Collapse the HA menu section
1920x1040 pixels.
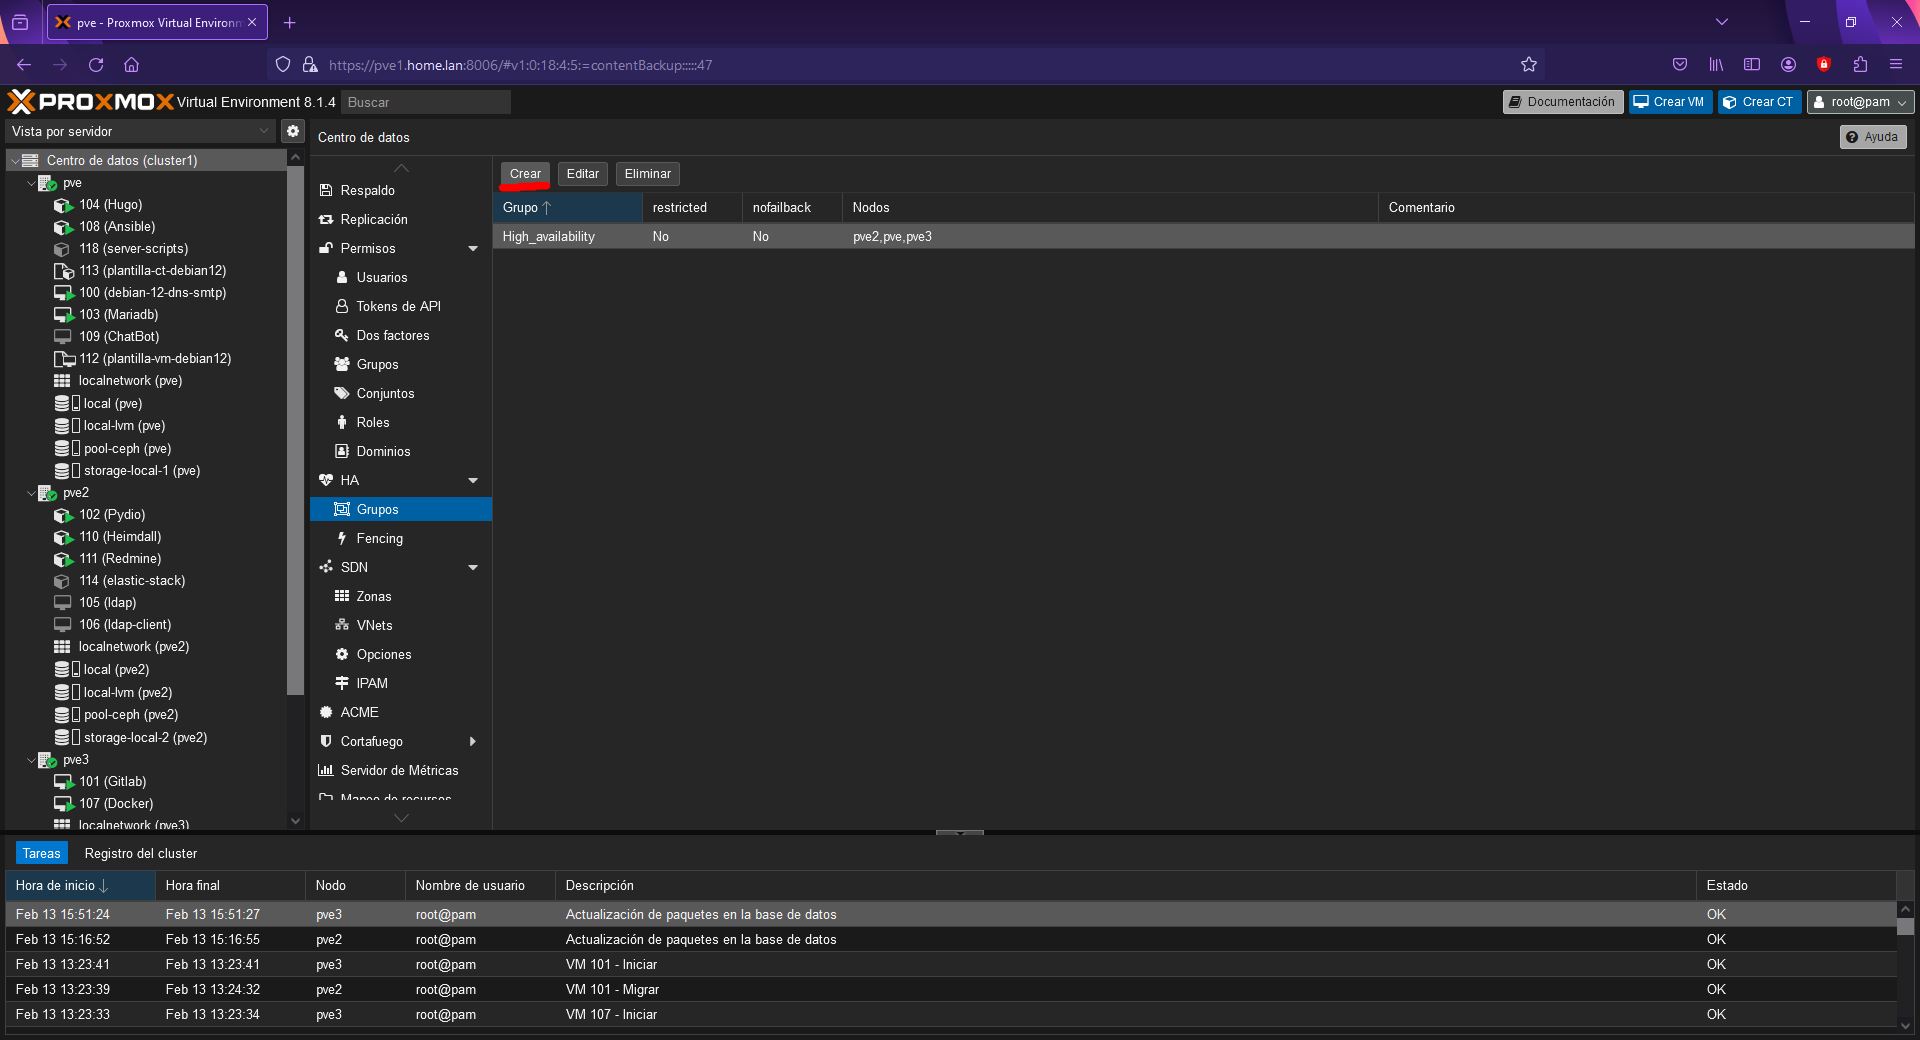tap(473, 480)
